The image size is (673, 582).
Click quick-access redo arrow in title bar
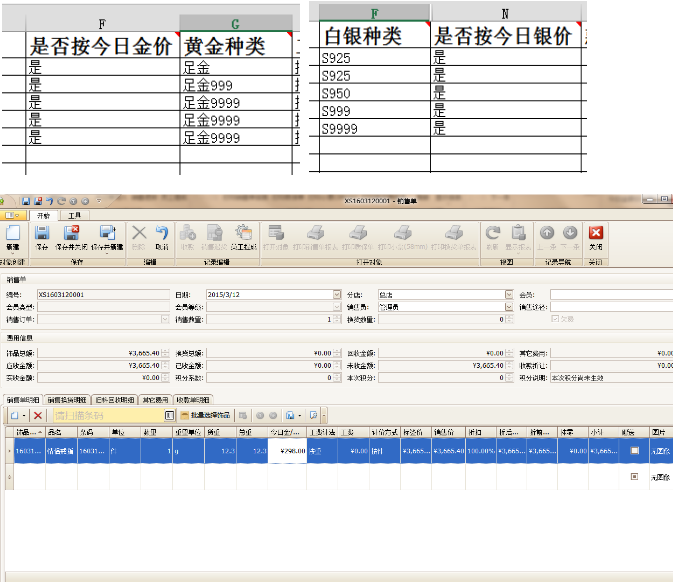coord(61,201)
